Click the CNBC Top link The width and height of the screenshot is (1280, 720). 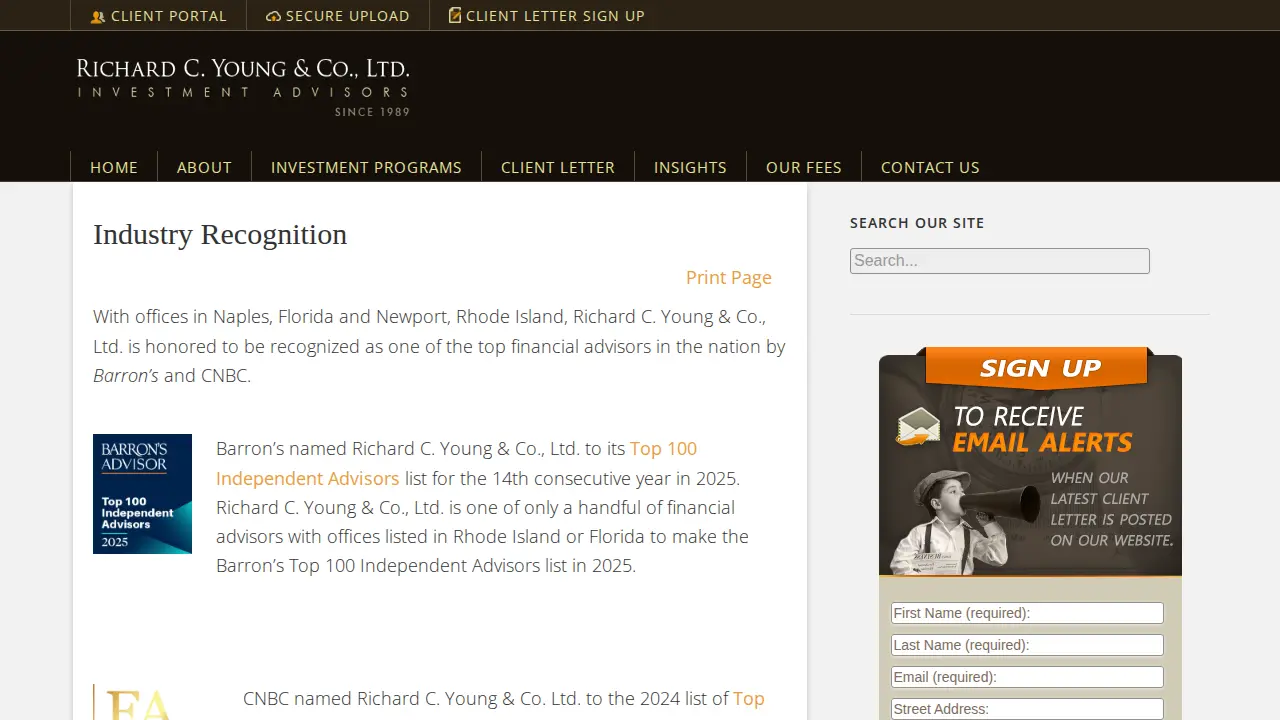tap(749, 699)
